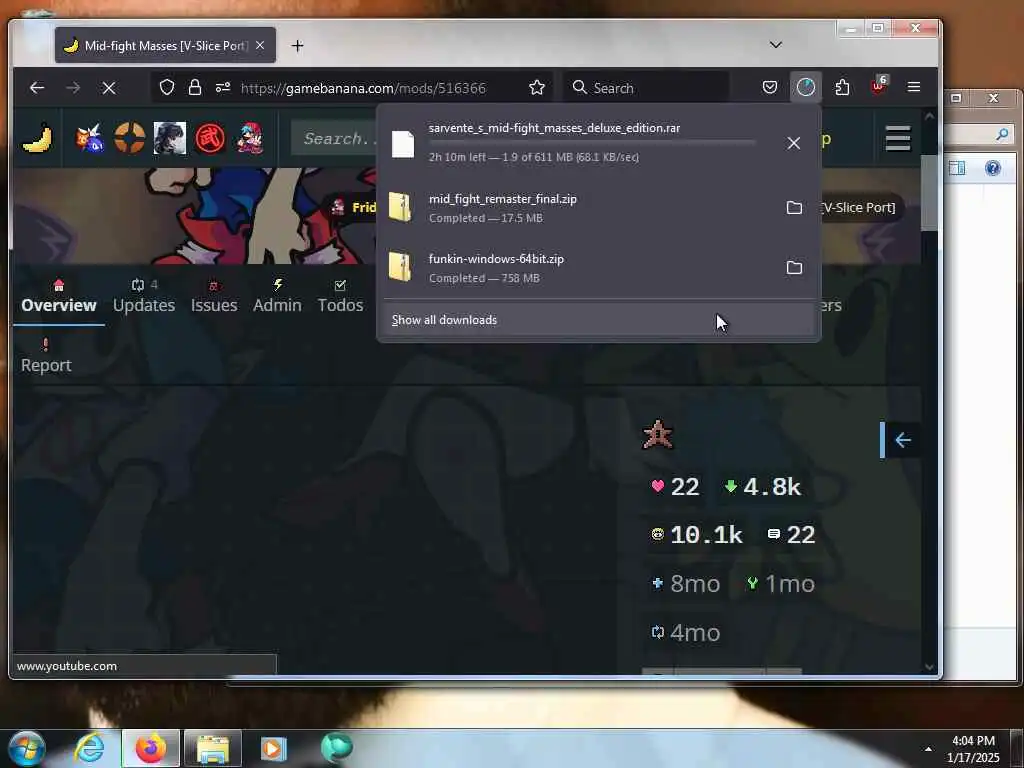The image size is (1024, 768).
Task: Open the Extensions puzzle piece icon
Action: (x=842, y=88)
